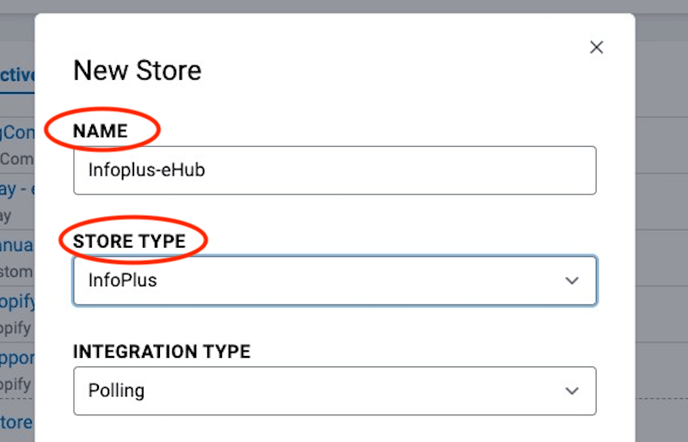Click the STORE TYPE field label
The width and height of the screenshot is (688, 442).
coord(129,241)
